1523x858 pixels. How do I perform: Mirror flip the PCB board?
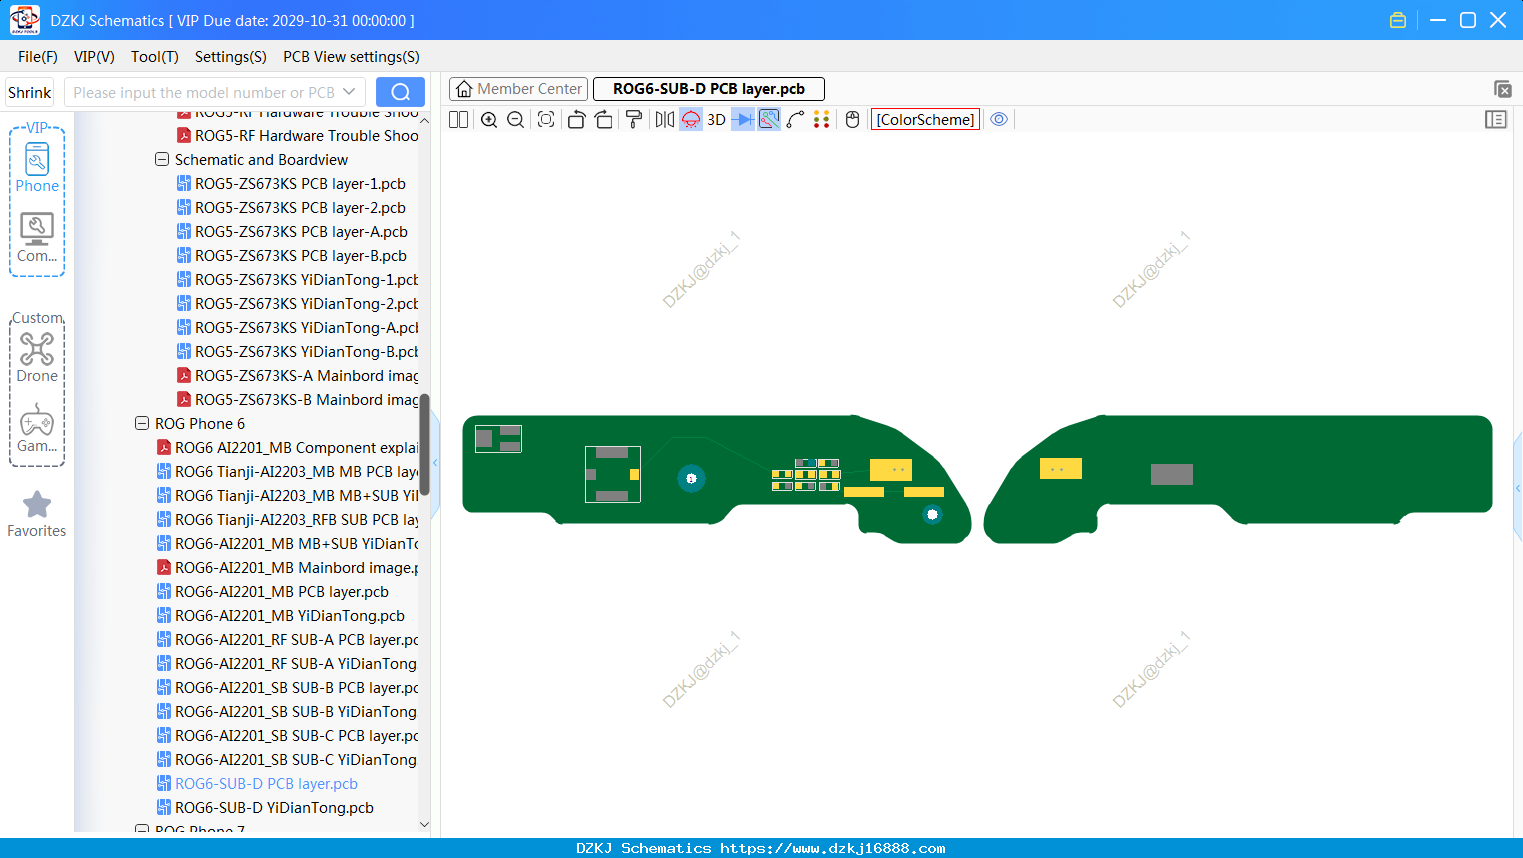[x=665, y=120]
